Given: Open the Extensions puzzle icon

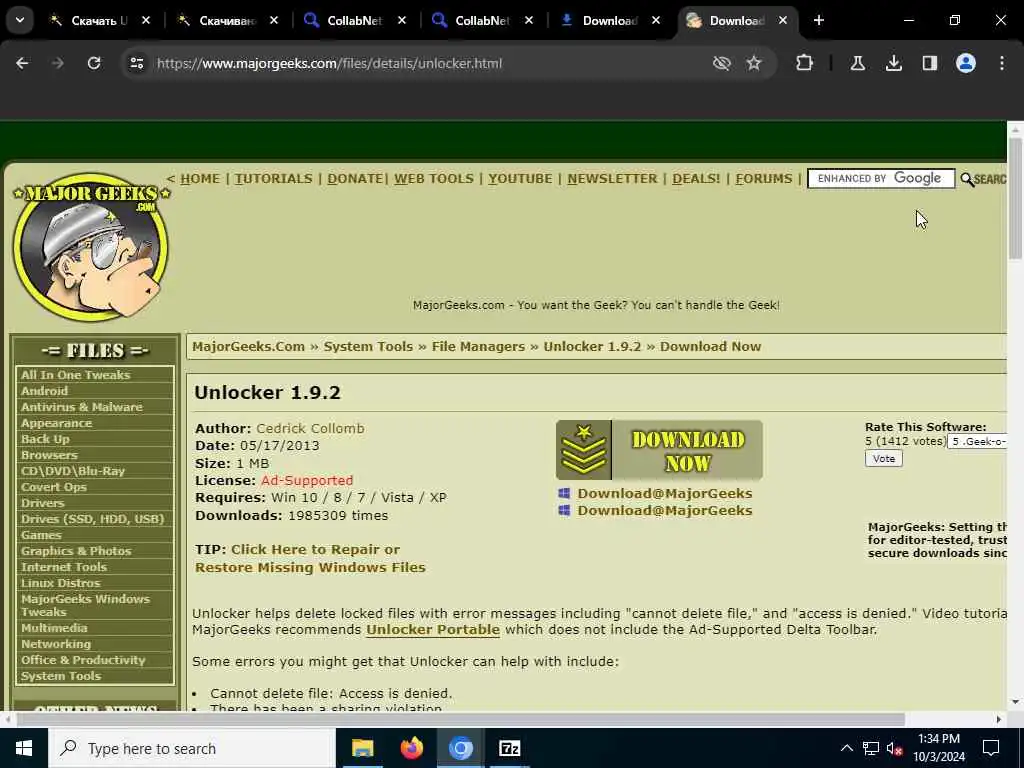Looking at the screenshot, I should [805, 63].
